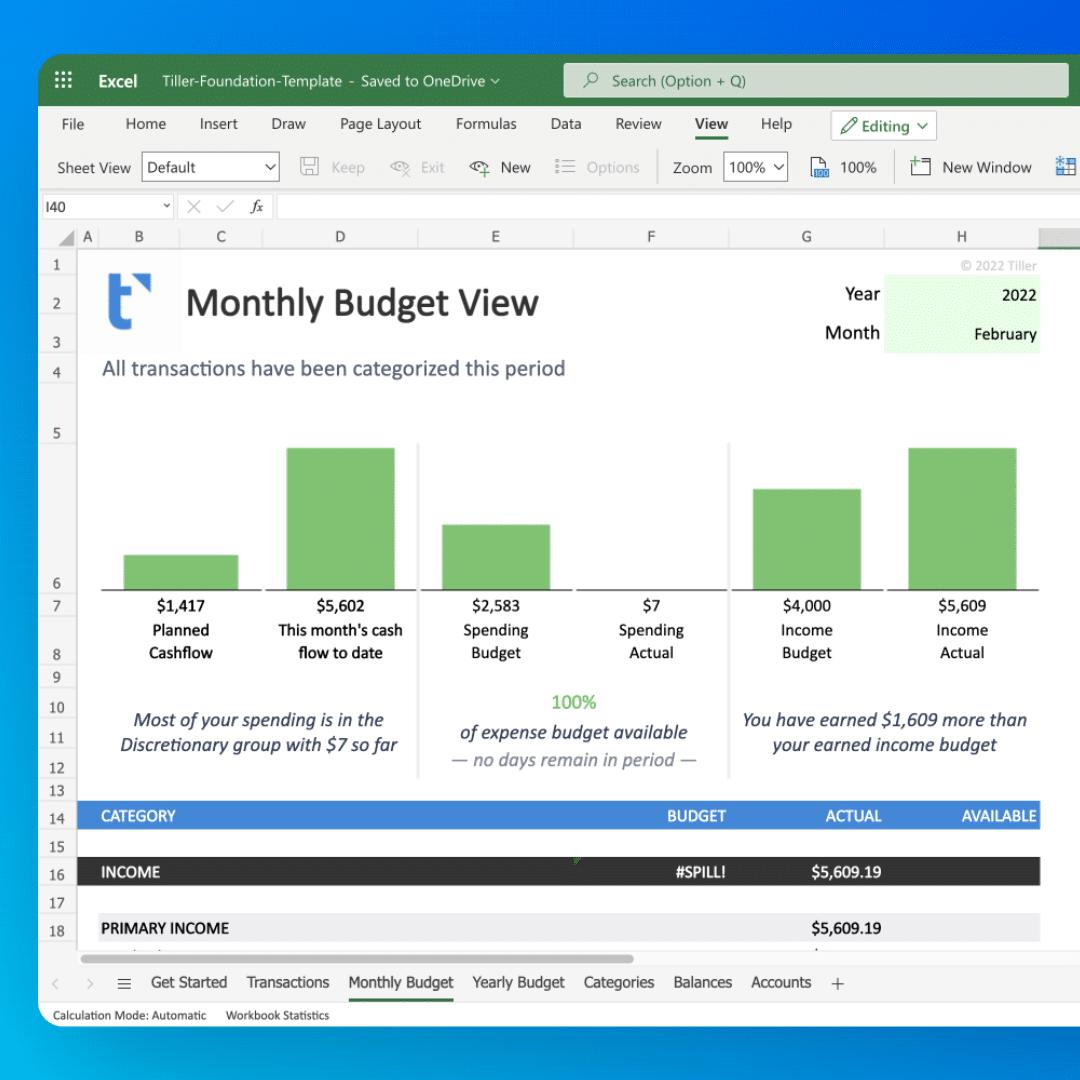Viewport: 1080px width, 1080px height.
Task: Click the previous sheet arrow
Action: [56, 984]
